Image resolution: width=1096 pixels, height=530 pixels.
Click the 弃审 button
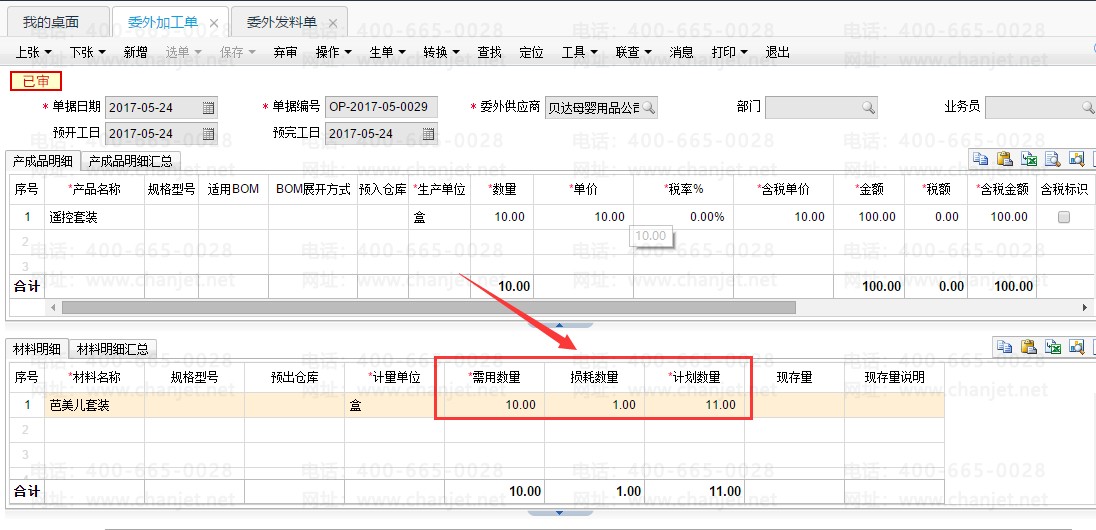tap(285, 52)
